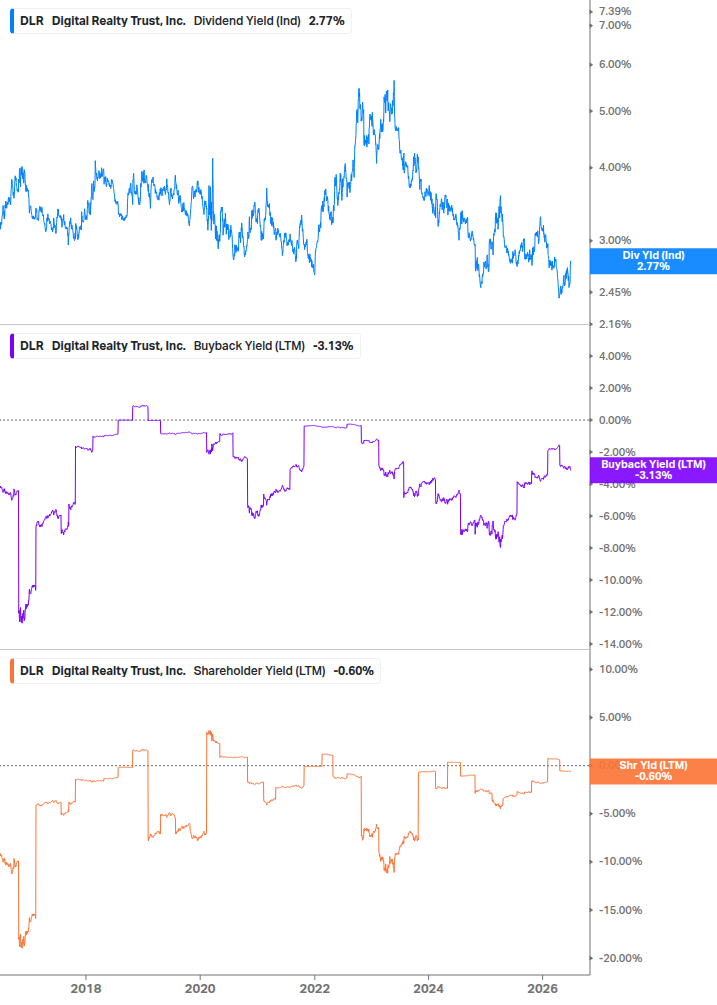Click the 2.16% dividend axis value
The width and height of the screenshot is (717, 1005).
point(615,324)
